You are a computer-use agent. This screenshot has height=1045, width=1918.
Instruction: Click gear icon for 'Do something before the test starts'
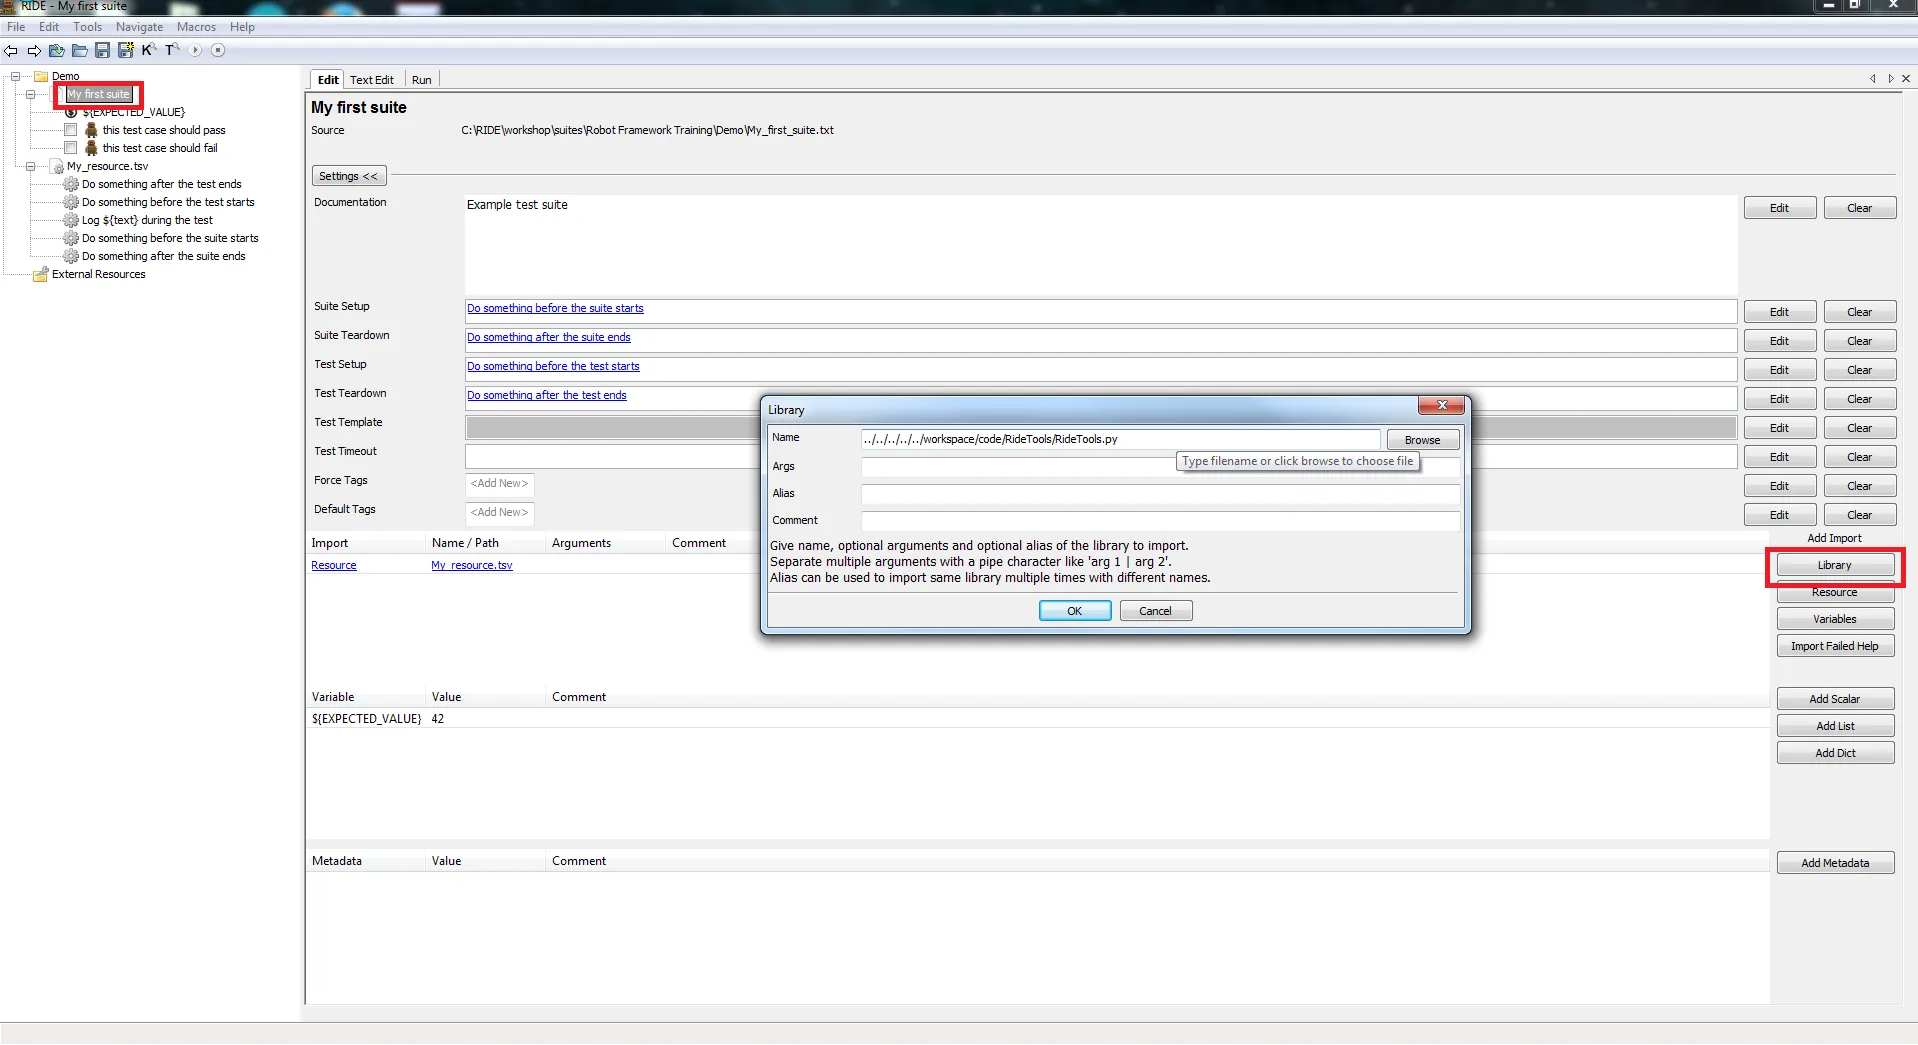tap(71, 202)
